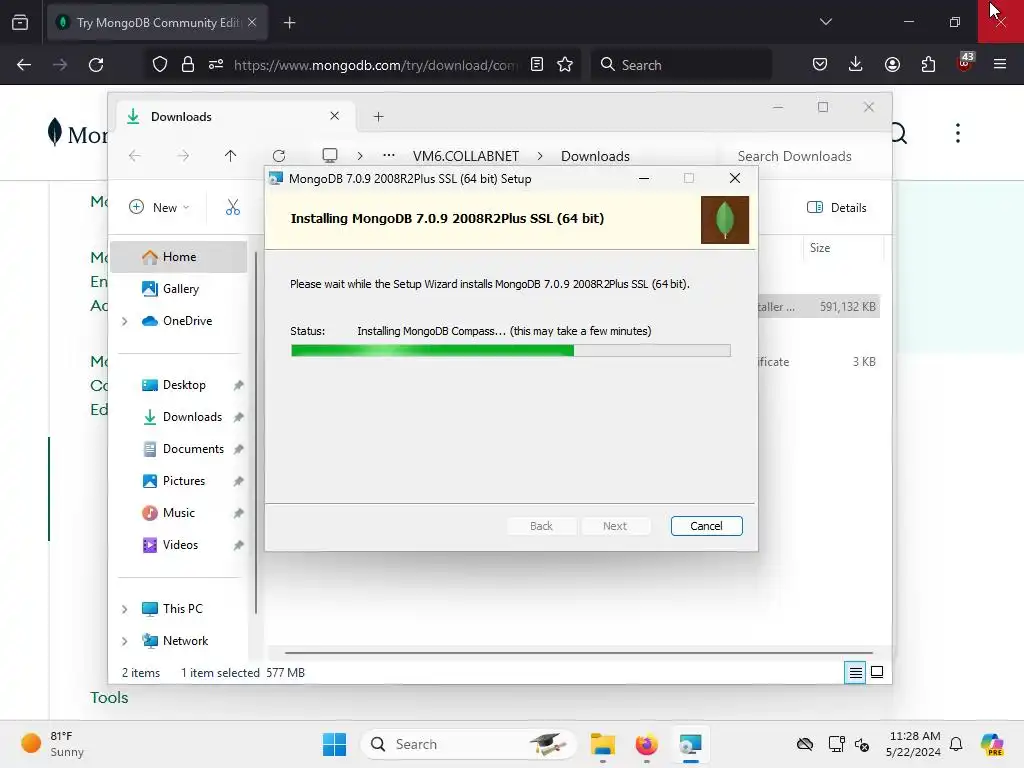Screen dimensions: 1024x768
Task: Expand the OneDrive tree node
Action: point(125,321)
